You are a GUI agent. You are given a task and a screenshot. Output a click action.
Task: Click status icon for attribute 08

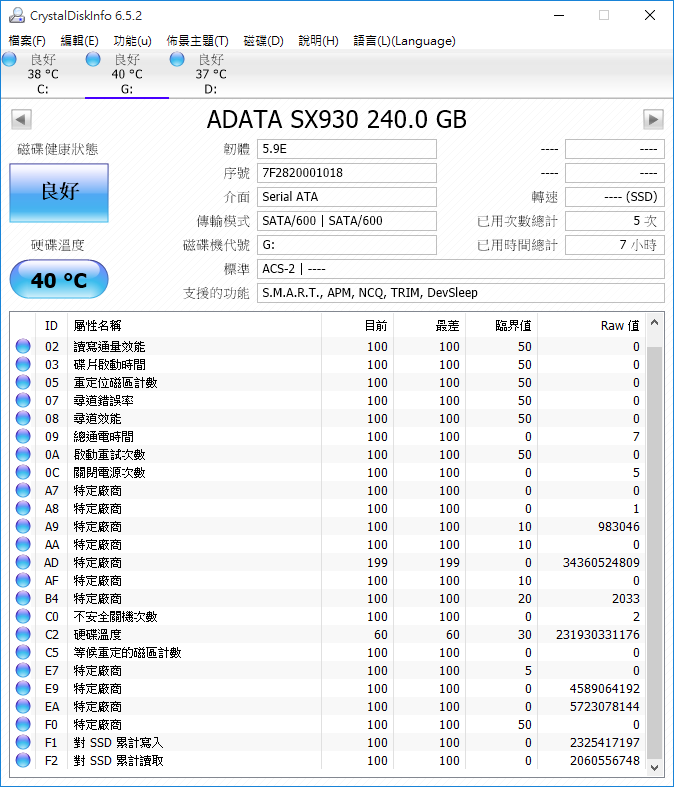click(23, 419)
